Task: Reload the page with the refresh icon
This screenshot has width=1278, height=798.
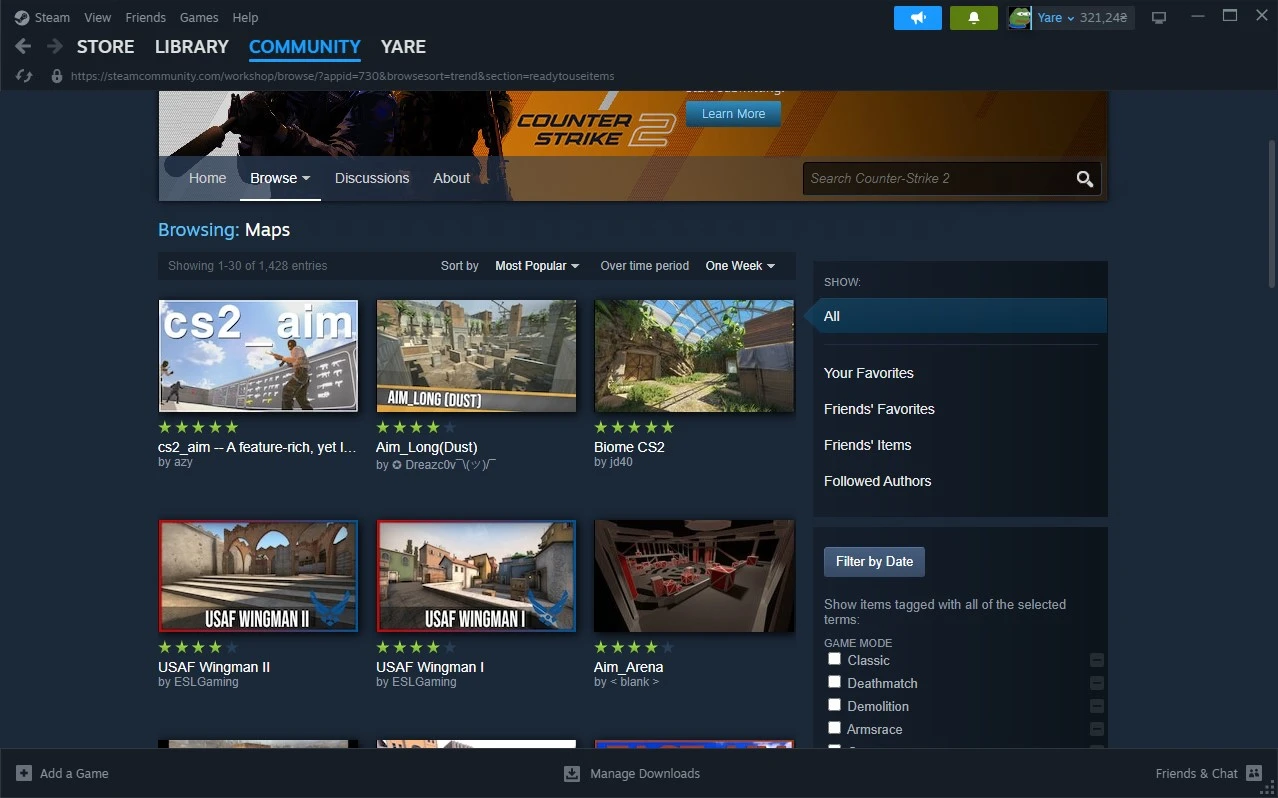Action: pyautogui.click(x=25, y=76)
